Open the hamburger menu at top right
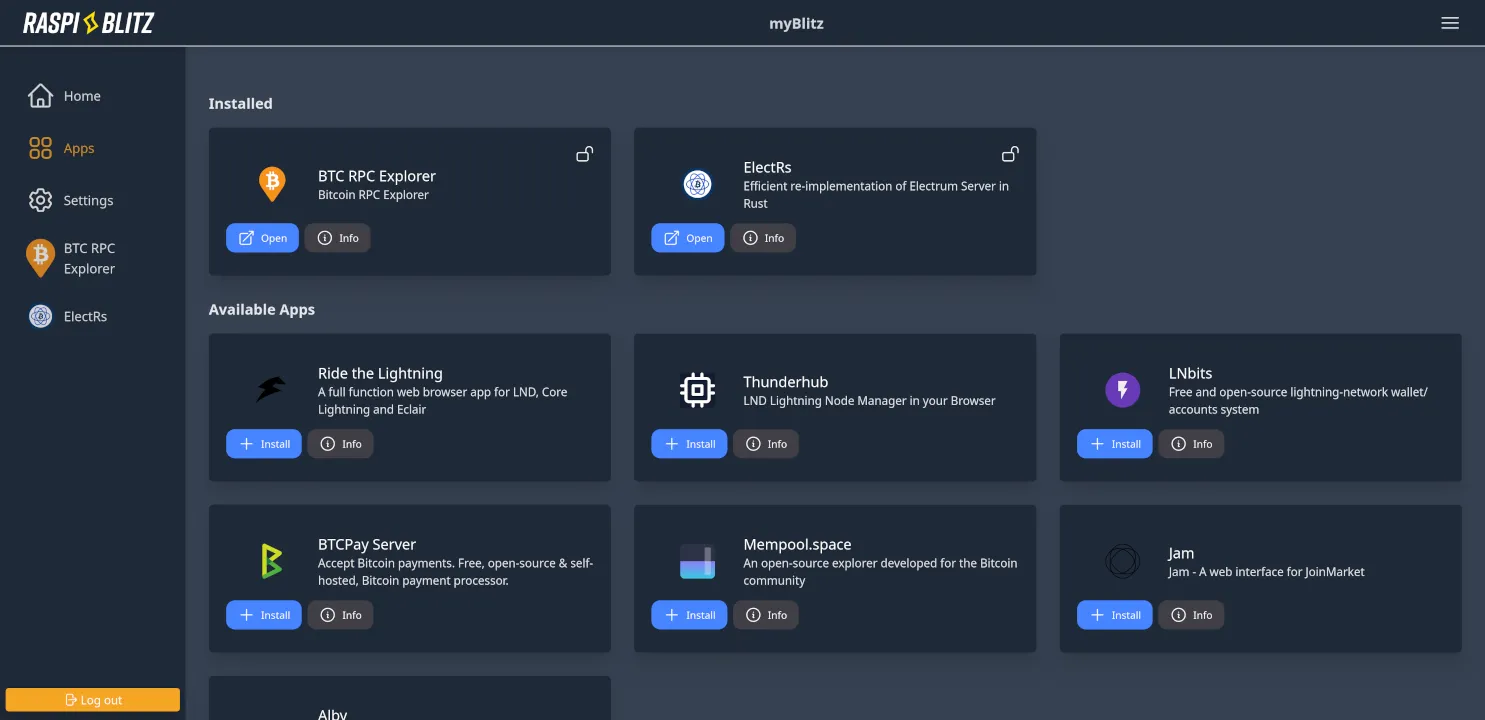This screenshot has height=720, width=1485. (1450, 23)
